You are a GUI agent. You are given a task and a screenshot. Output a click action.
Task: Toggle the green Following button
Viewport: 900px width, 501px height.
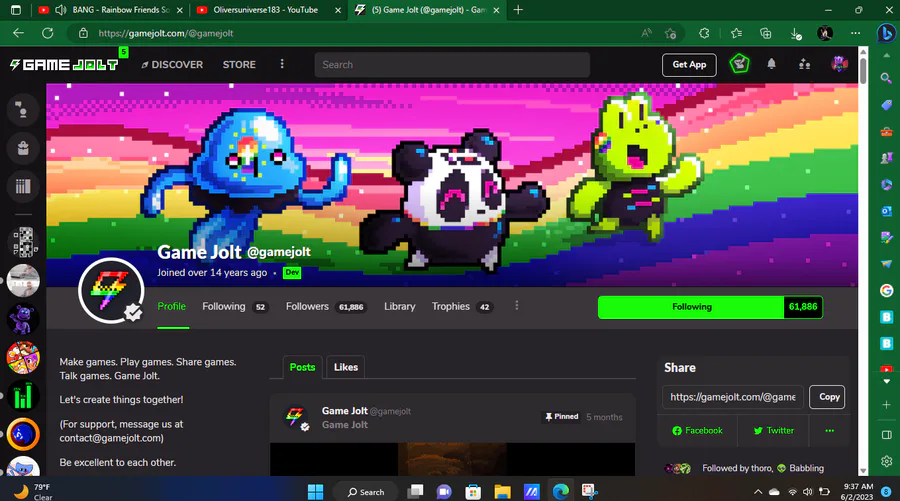point(691,307)
